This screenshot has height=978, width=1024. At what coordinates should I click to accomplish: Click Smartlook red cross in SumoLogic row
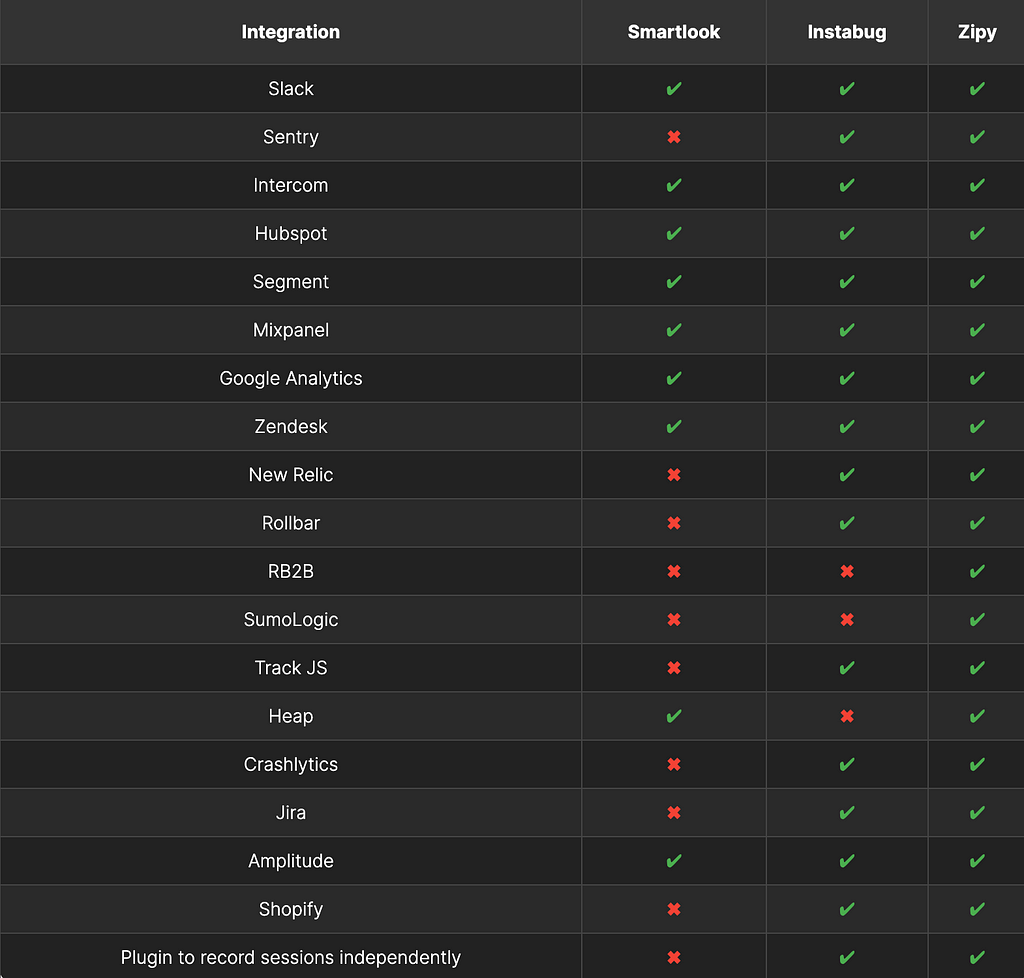(673, 620)
